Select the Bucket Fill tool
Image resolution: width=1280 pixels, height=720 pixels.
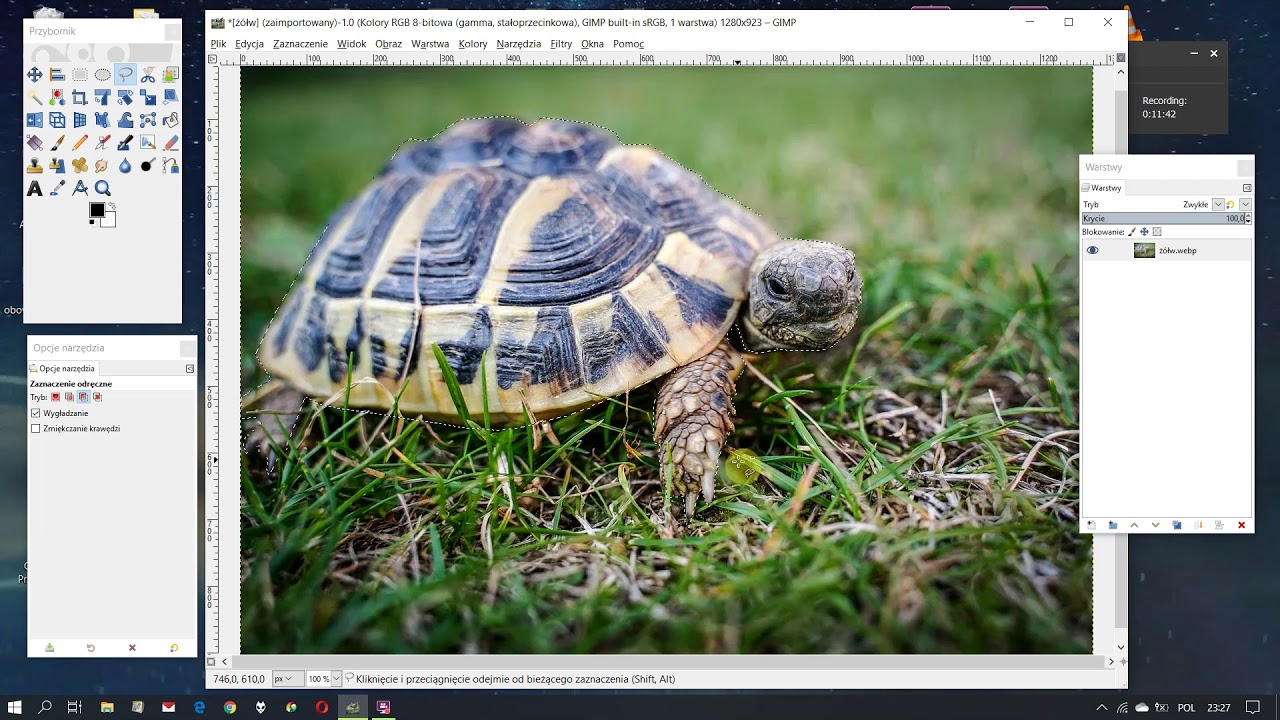click(x=171, y=120)
